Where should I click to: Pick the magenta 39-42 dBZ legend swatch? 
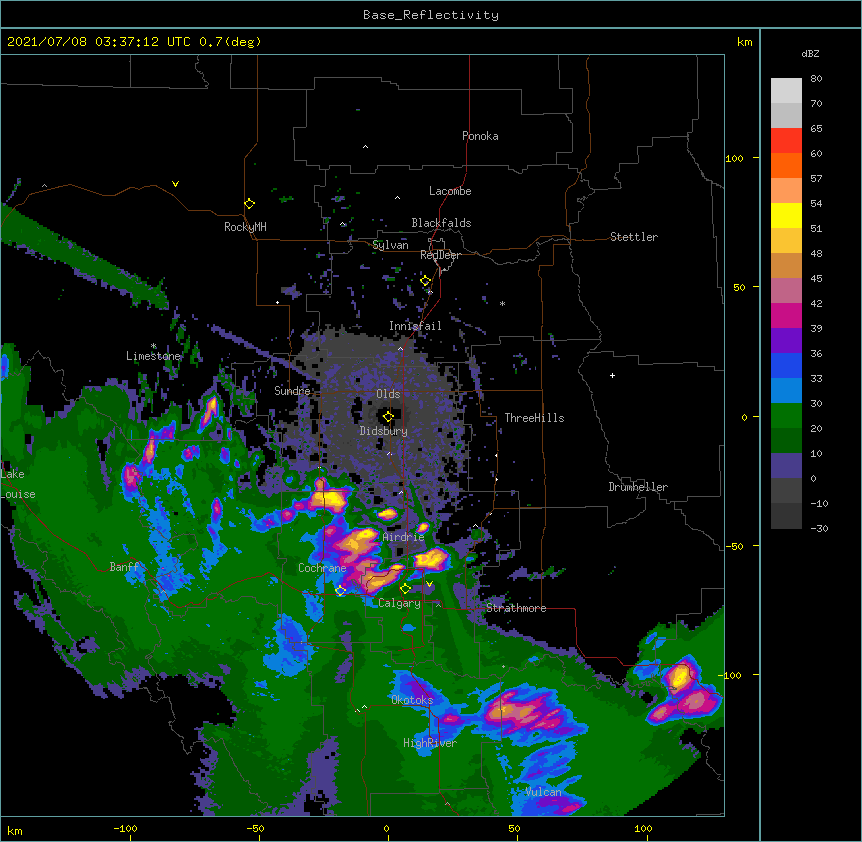(786, 315)
